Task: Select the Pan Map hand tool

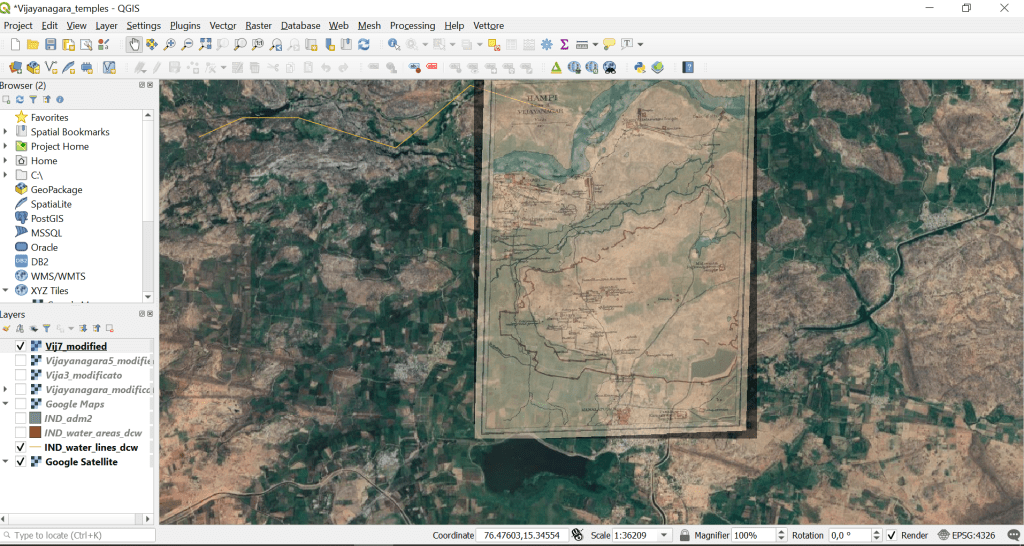Action: tap(134, 44)
